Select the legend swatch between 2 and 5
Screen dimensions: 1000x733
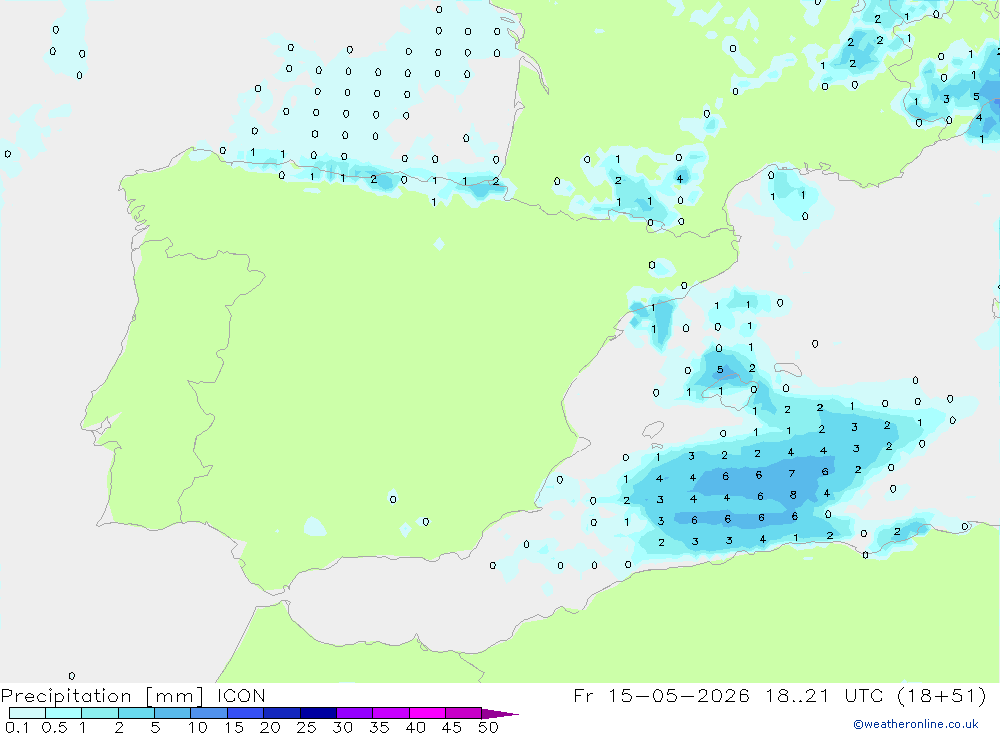click(136, 713)
